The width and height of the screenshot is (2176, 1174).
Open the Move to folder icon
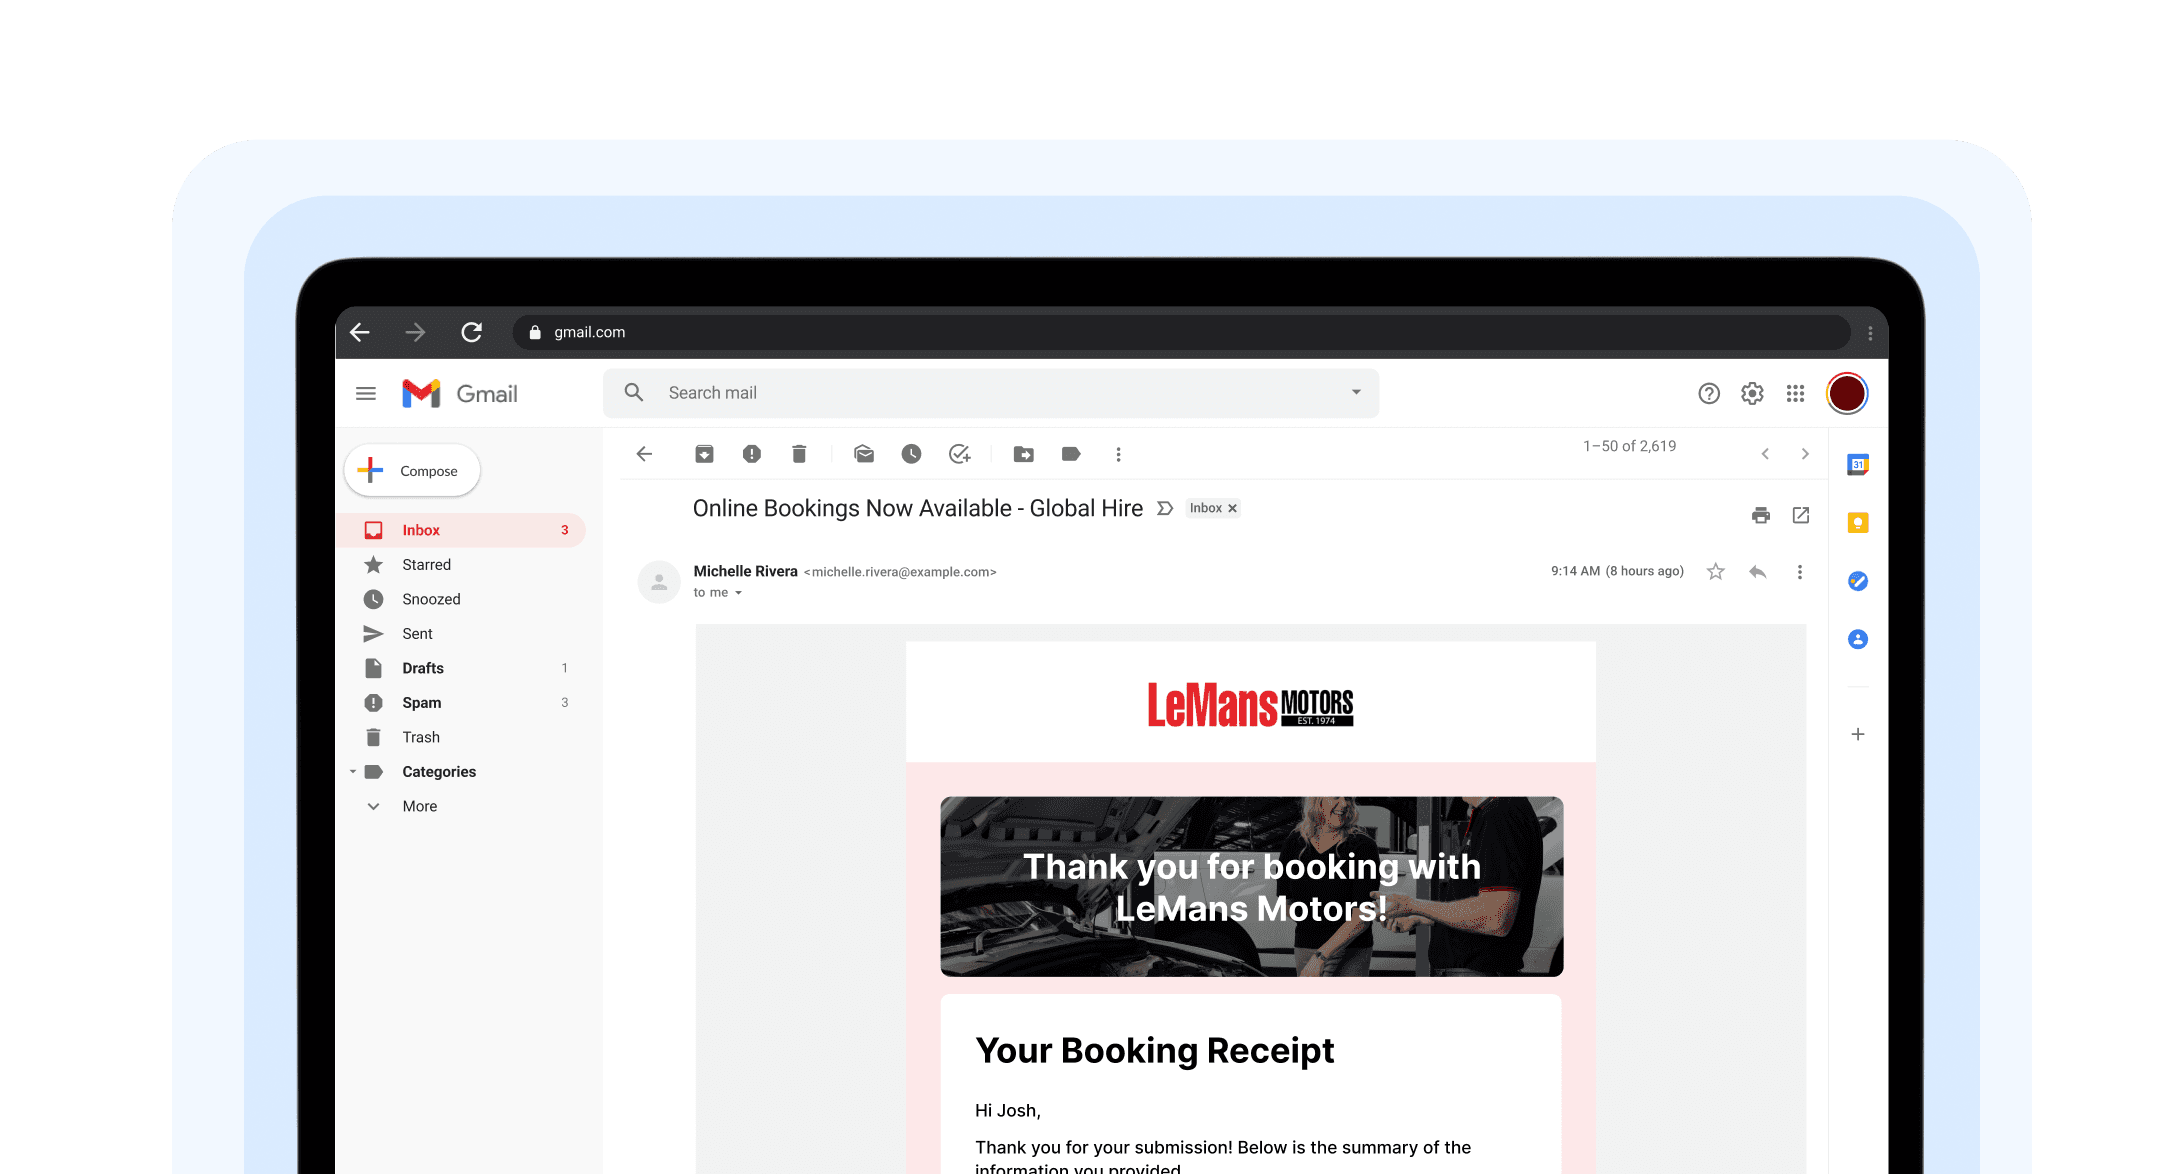(x=1023, y=454)
